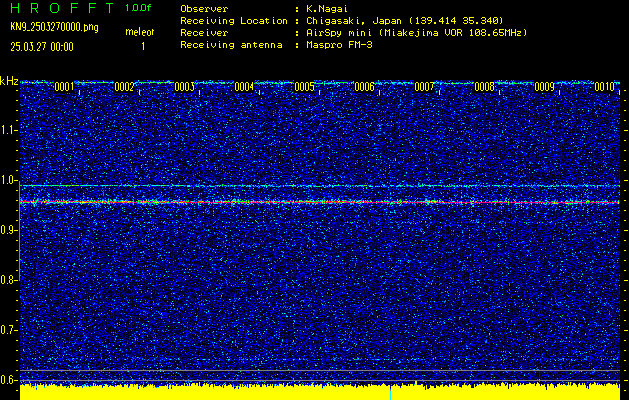This screenshot has width=629, height=400.
Task: Select the meteor count value 1
Action: [143, 47]
